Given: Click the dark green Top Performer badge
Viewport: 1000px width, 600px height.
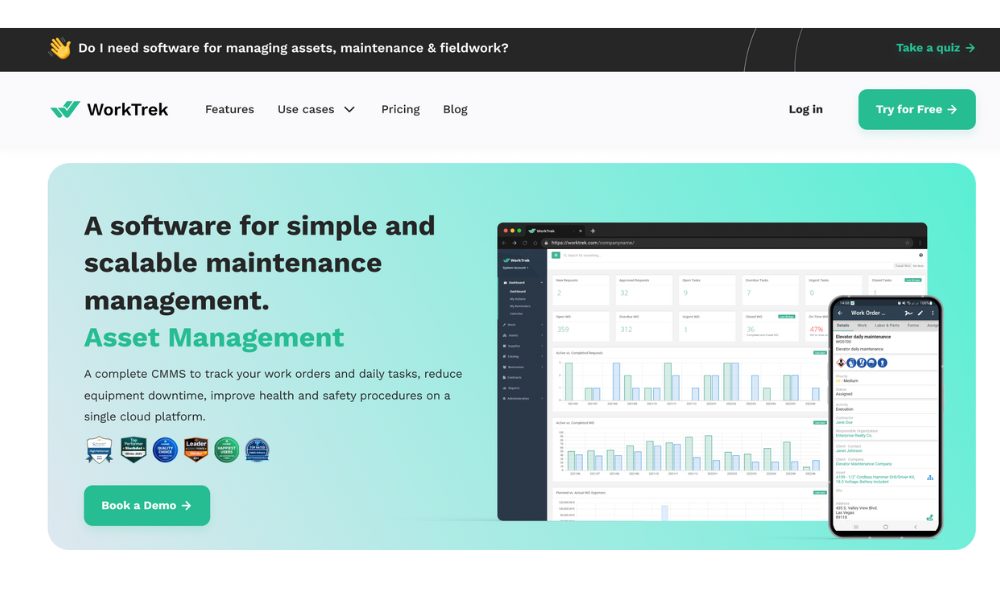Looking at the screenshot, I should pyautogui.click(x=133, y=450).
